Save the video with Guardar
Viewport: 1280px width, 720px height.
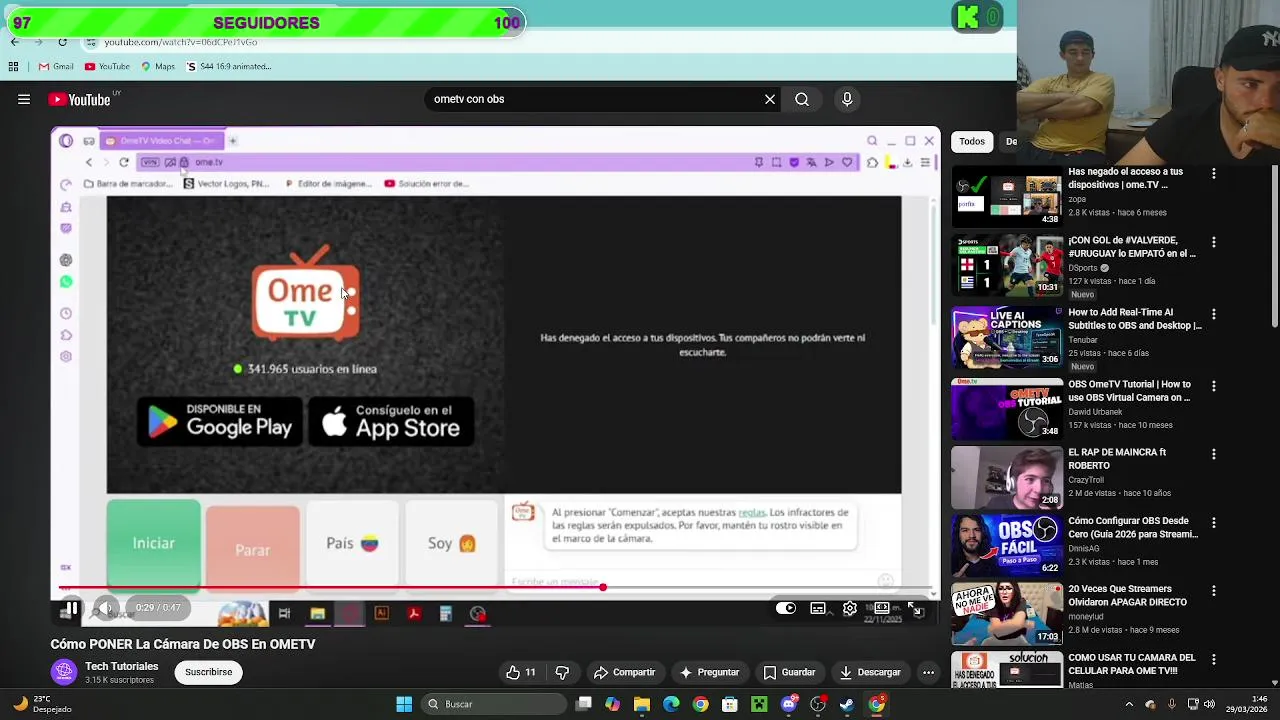tap(789, 672)
